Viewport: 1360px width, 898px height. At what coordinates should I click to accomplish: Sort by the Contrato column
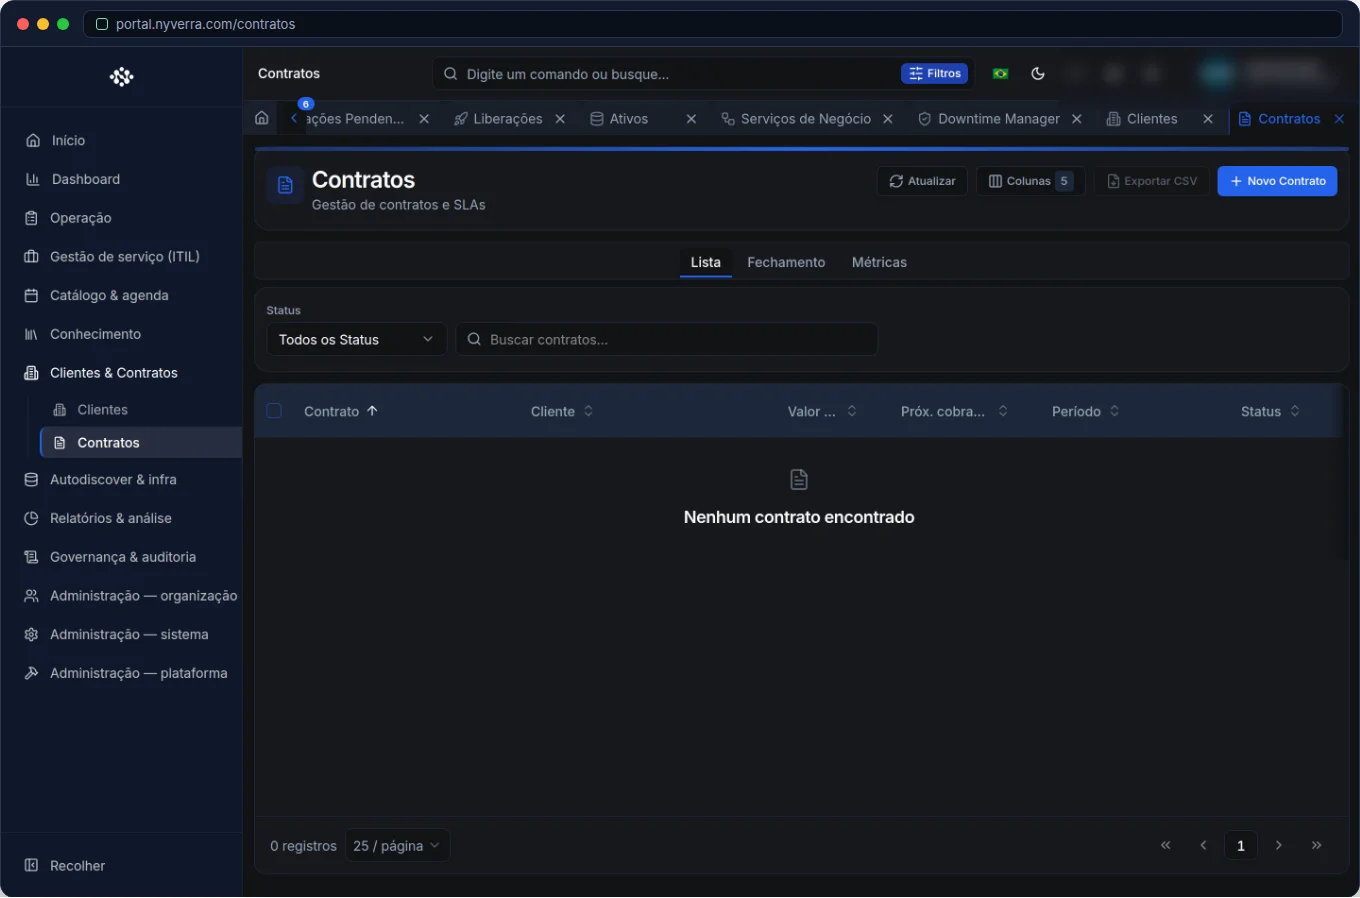[x=341, y=411]
